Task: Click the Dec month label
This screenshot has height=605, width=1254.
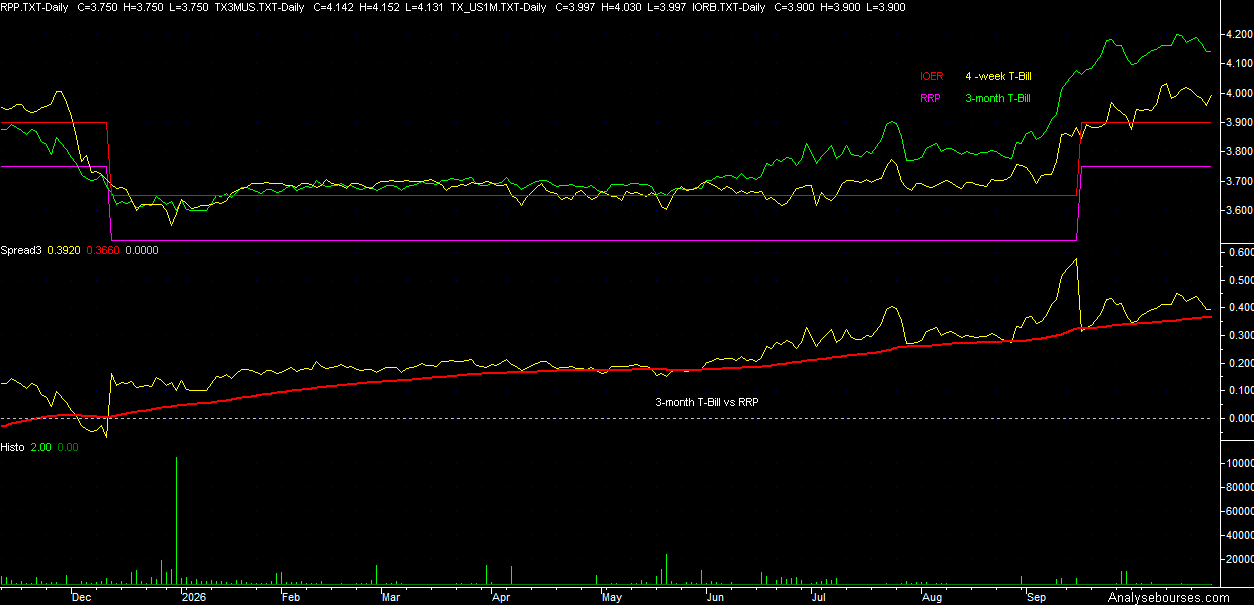Action: [x=80, y=597]
